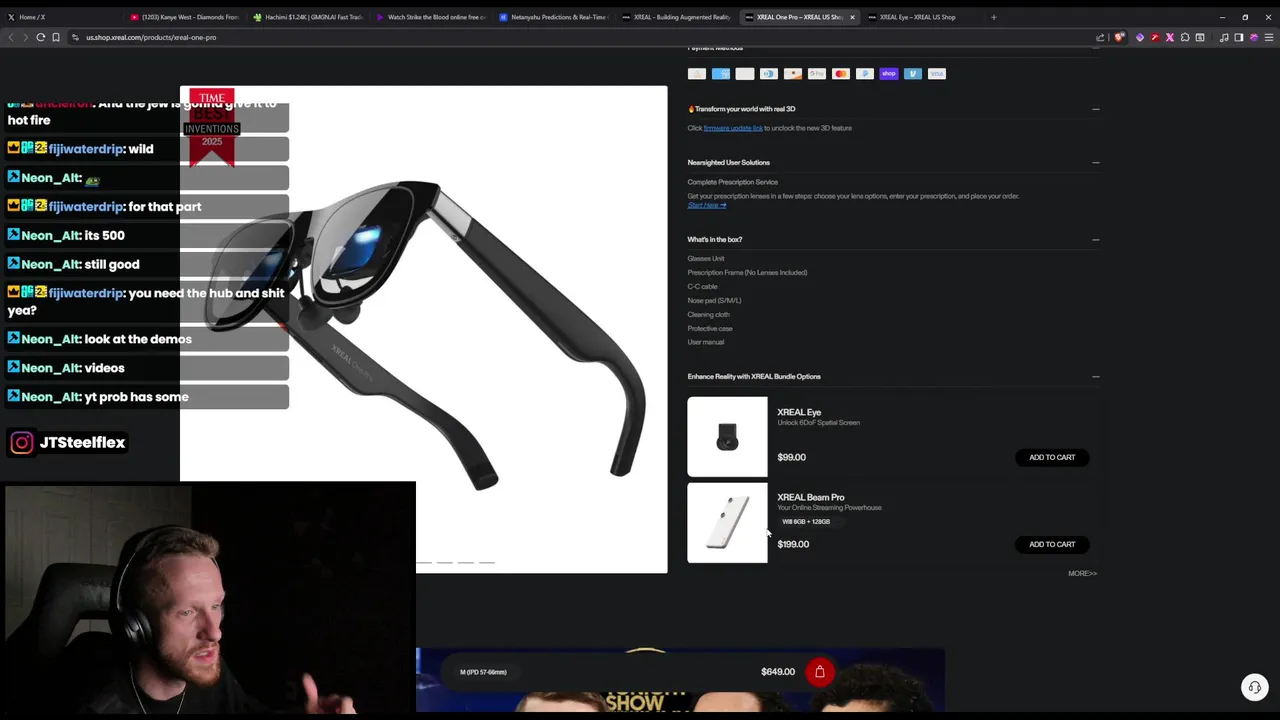Click the XREAL Eye product title
The image size is (1280, 720).
pyautogui.click(x=799, y=412)
